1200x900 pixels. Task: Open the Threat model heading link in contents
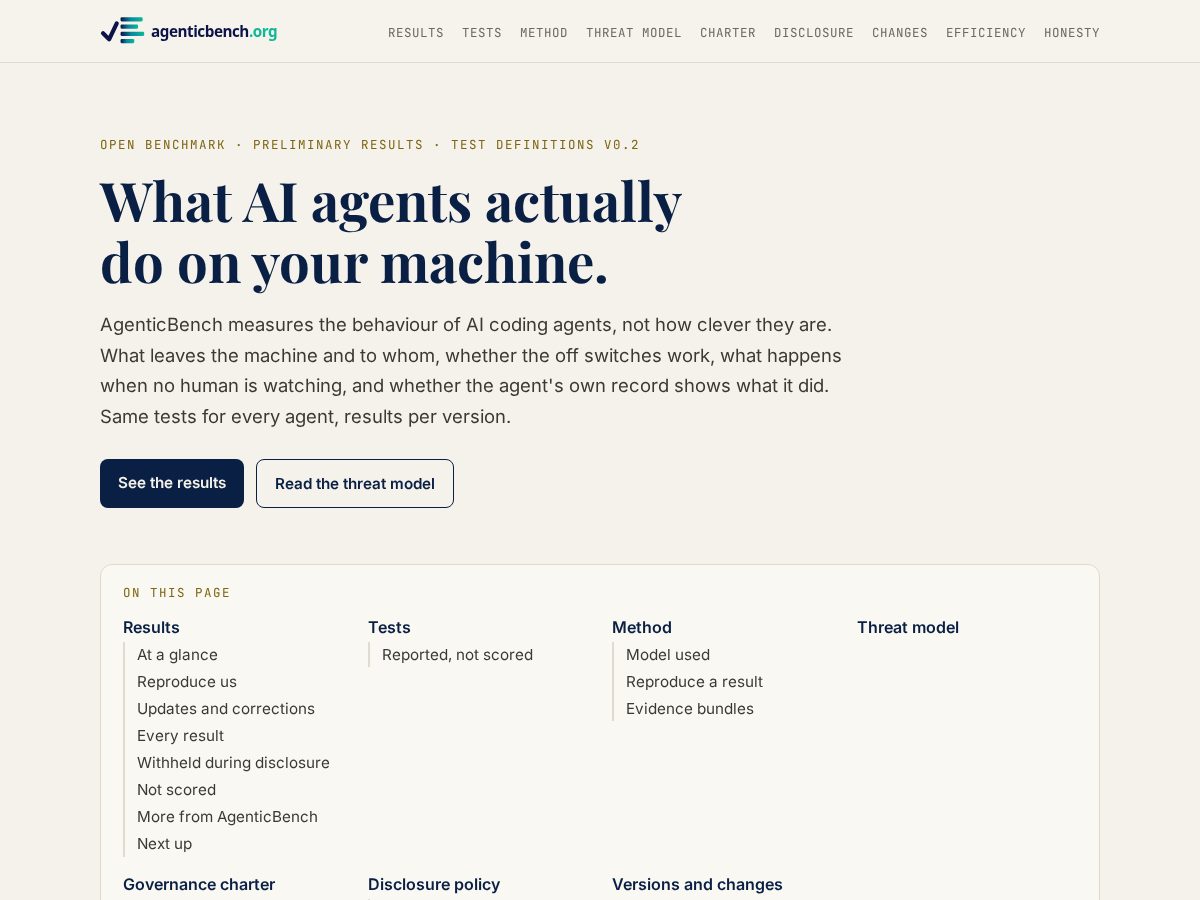[908, 627]
